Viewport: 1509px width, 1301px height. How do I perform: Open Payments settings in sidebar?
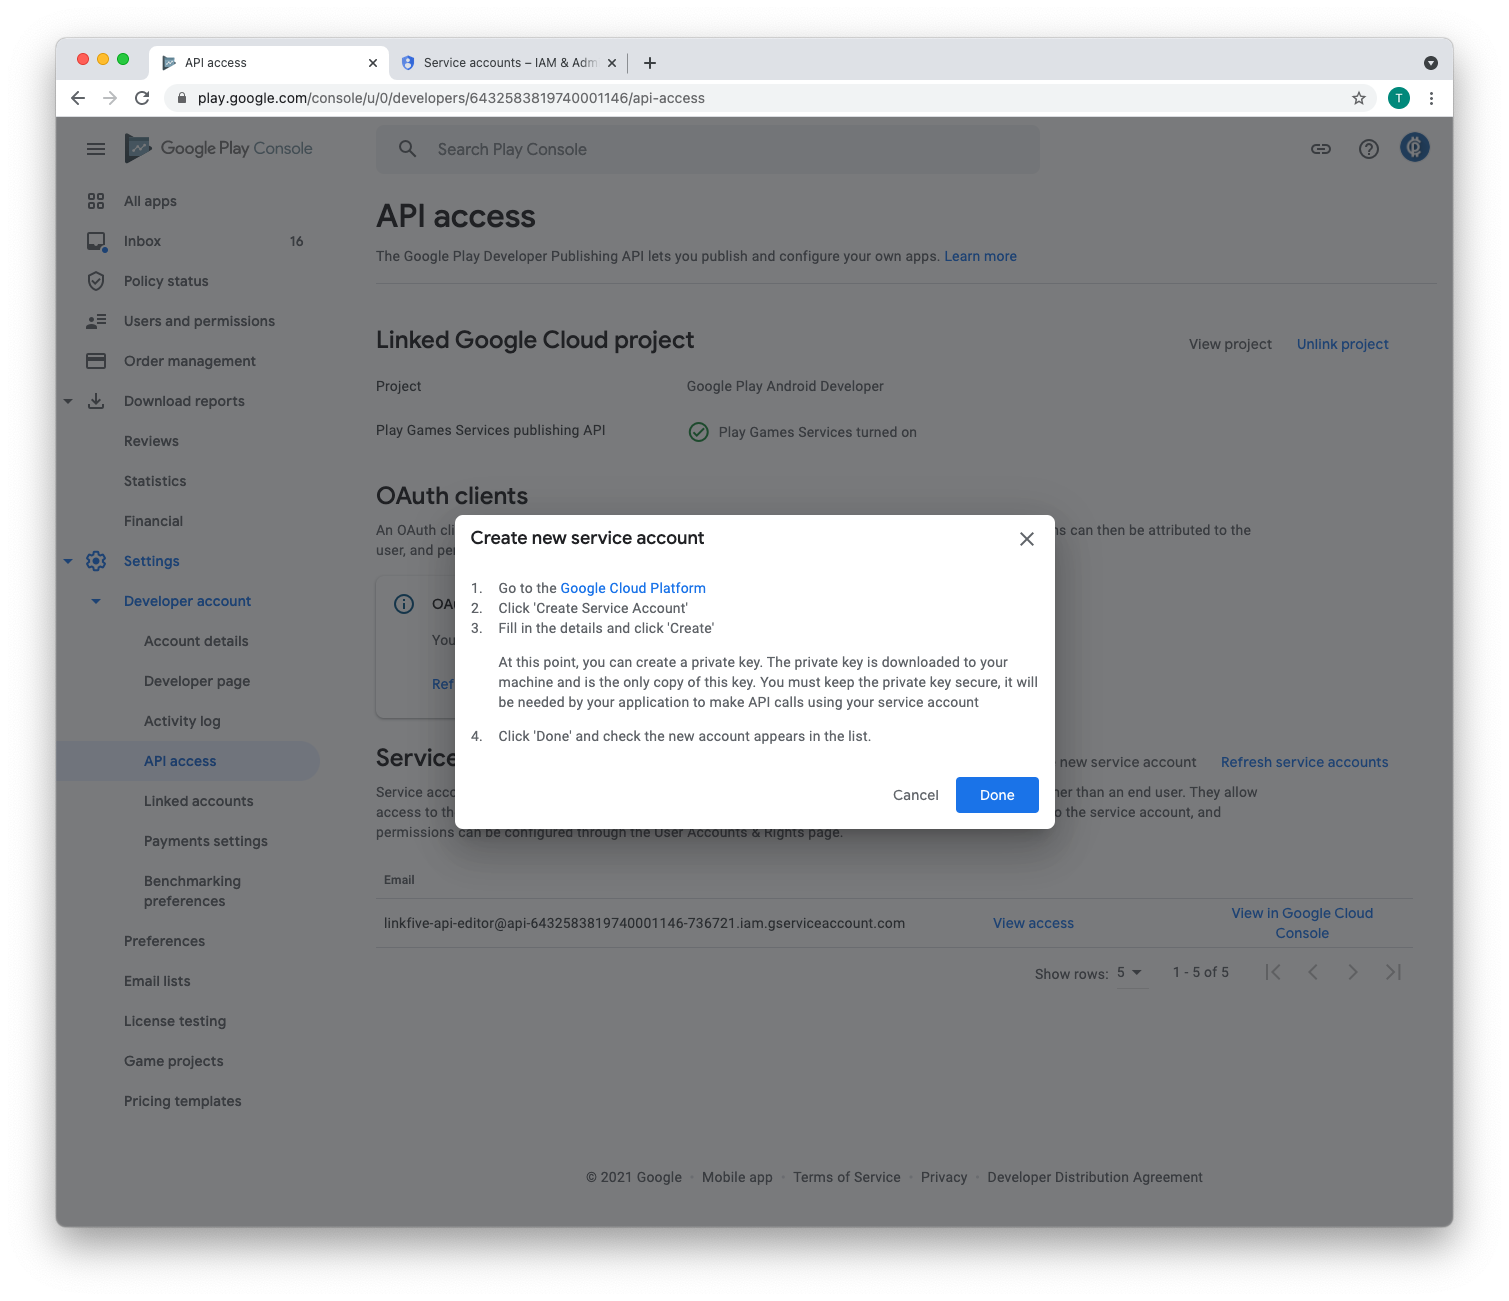206,841
